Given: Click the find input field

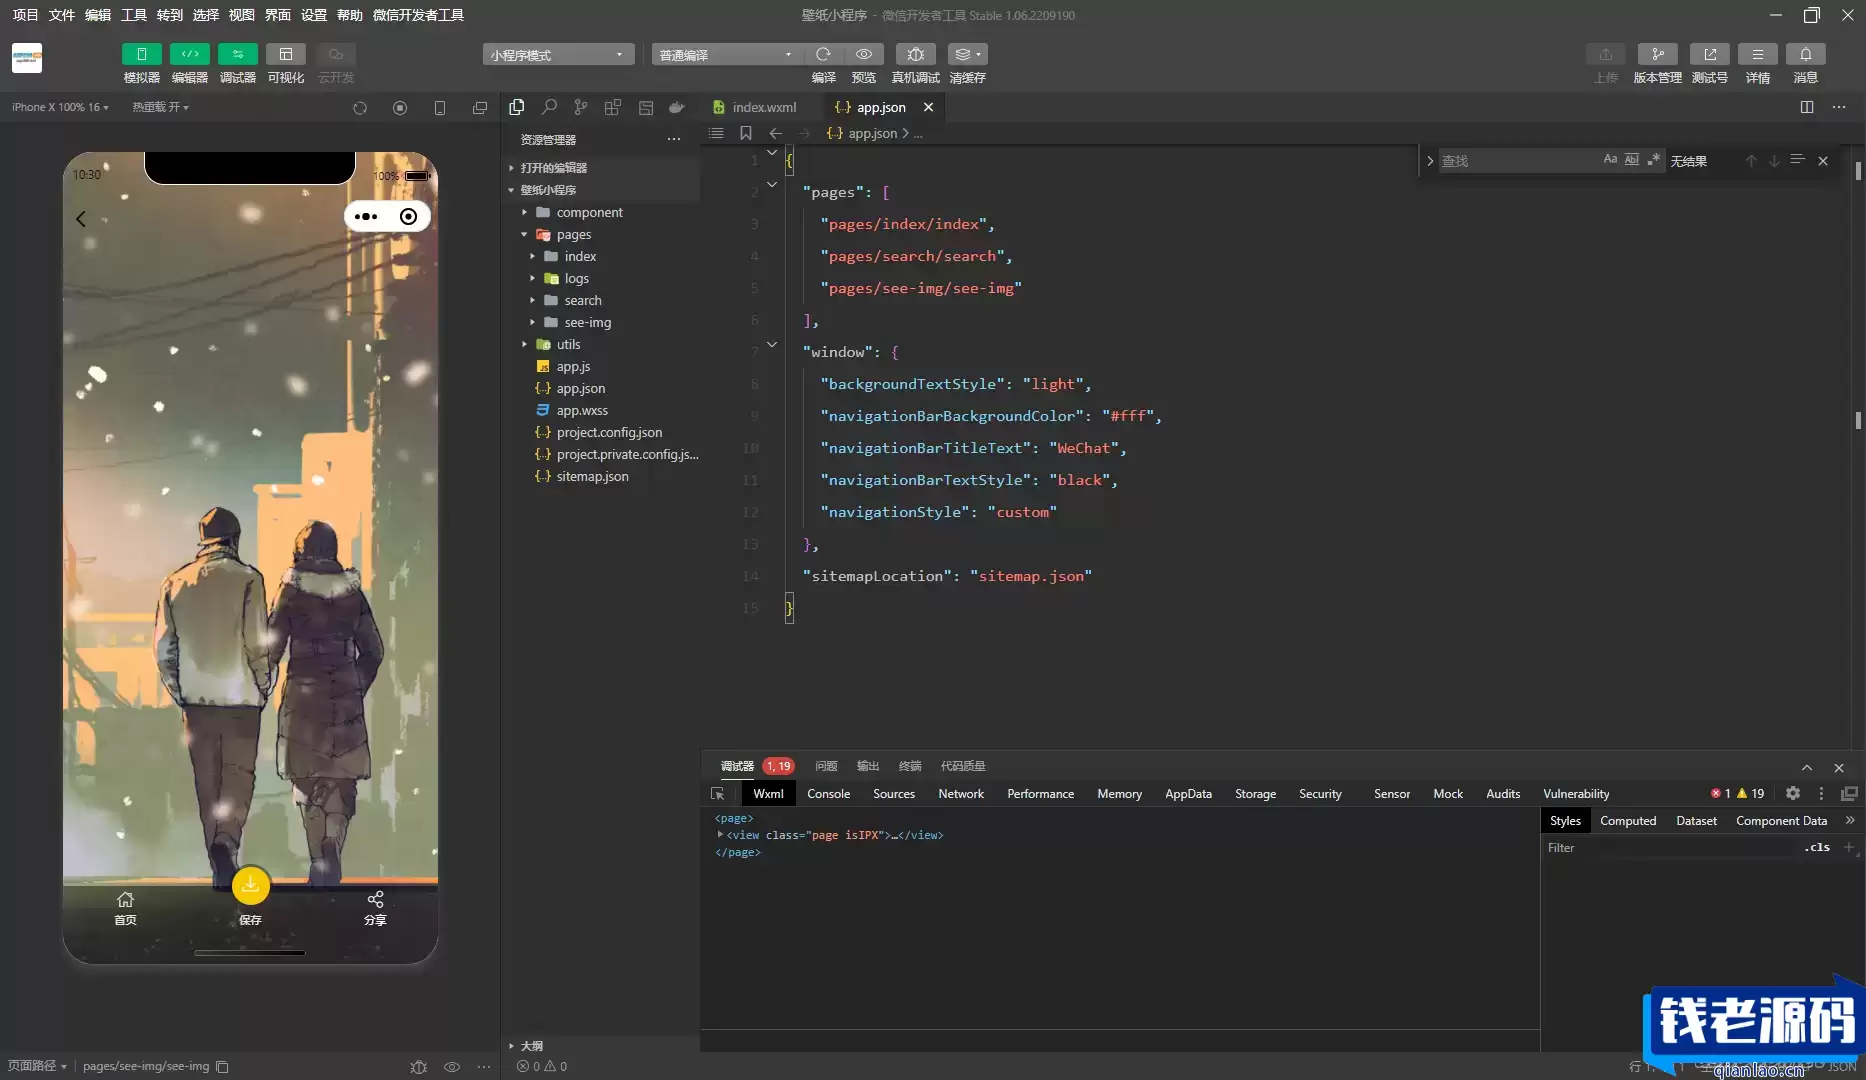Looking at the screenshot, I should 1518,160.
